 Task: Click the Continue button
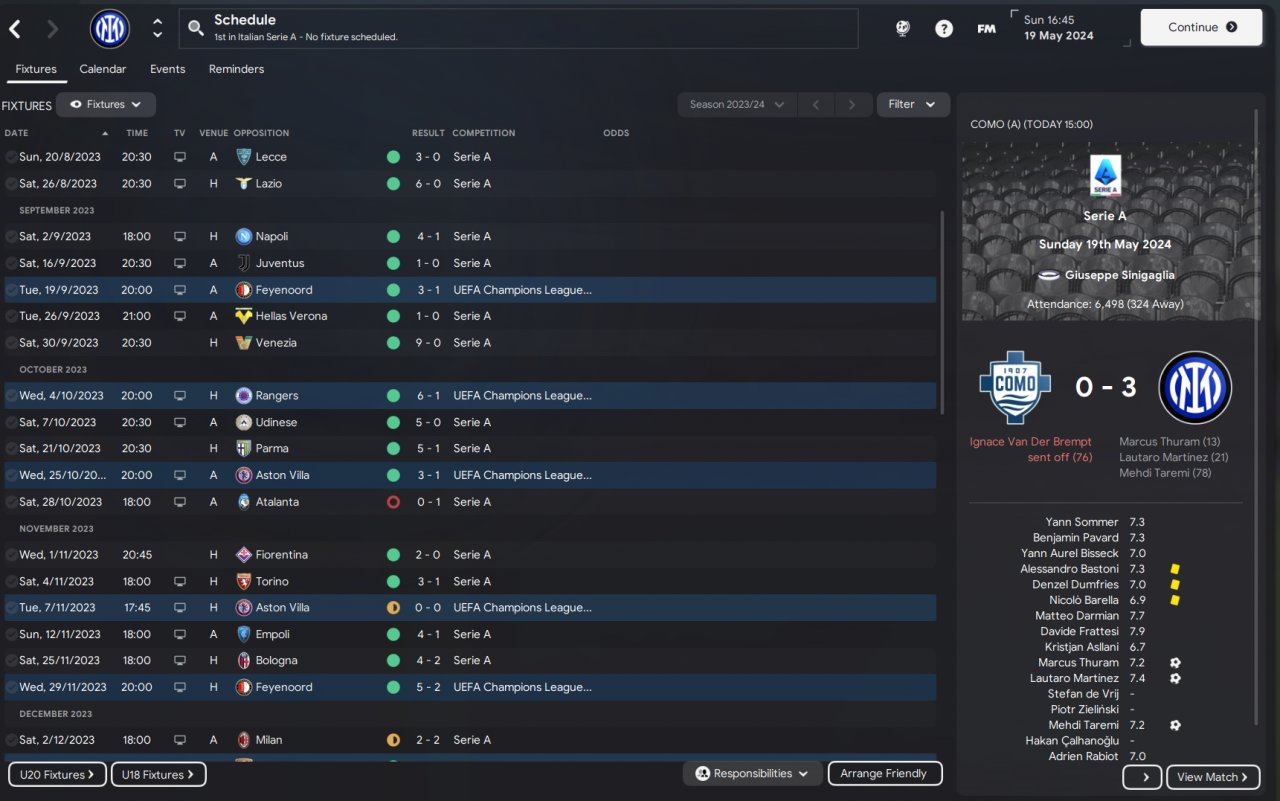point(1201,27)
